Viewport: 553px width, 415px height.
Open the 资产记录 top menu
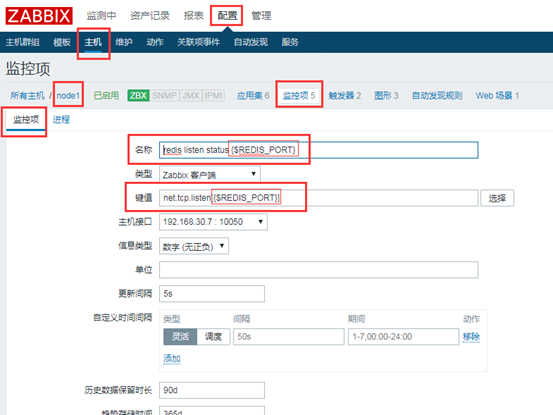point(150,16)
